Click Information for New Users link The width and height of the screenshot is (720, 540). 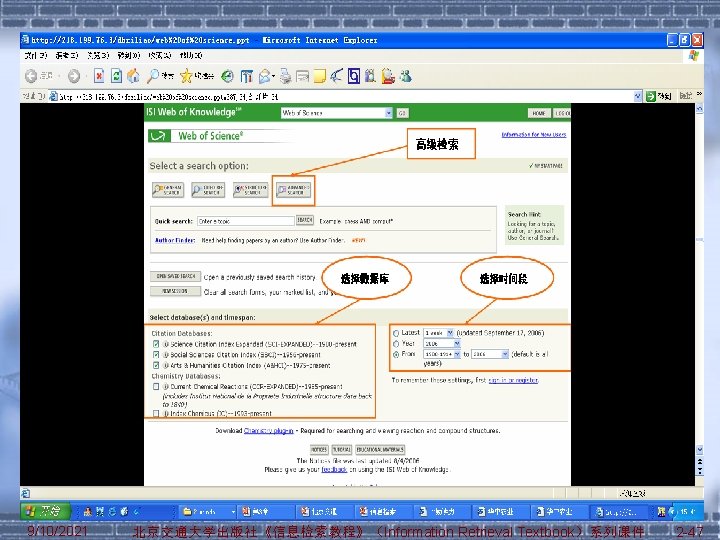click(534, 135)
